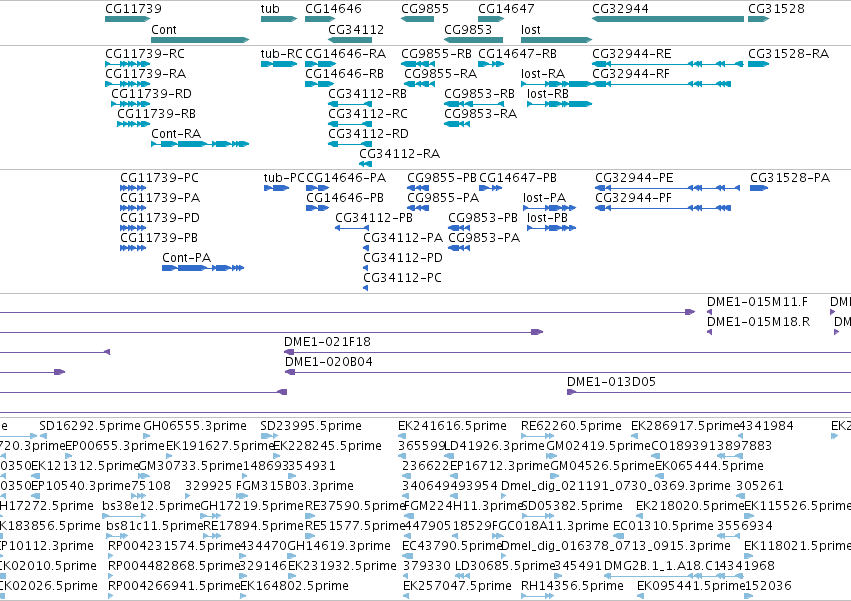Click the DME1-021F18 clone label

coord(327,342)
